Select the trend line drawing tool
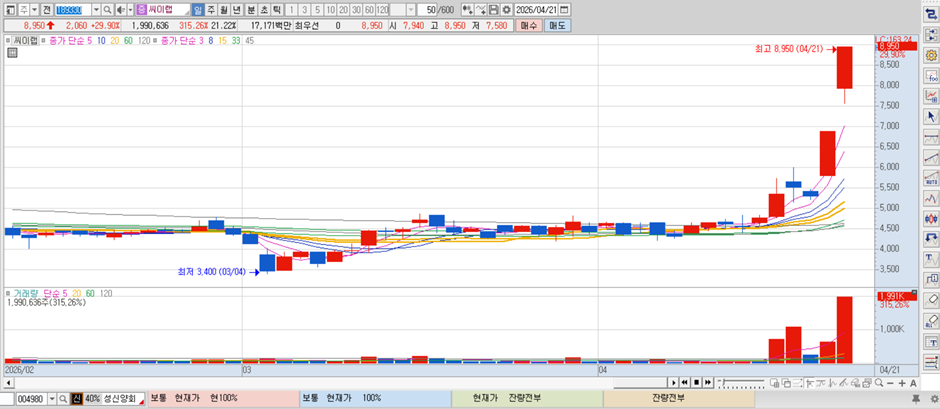 931,158
